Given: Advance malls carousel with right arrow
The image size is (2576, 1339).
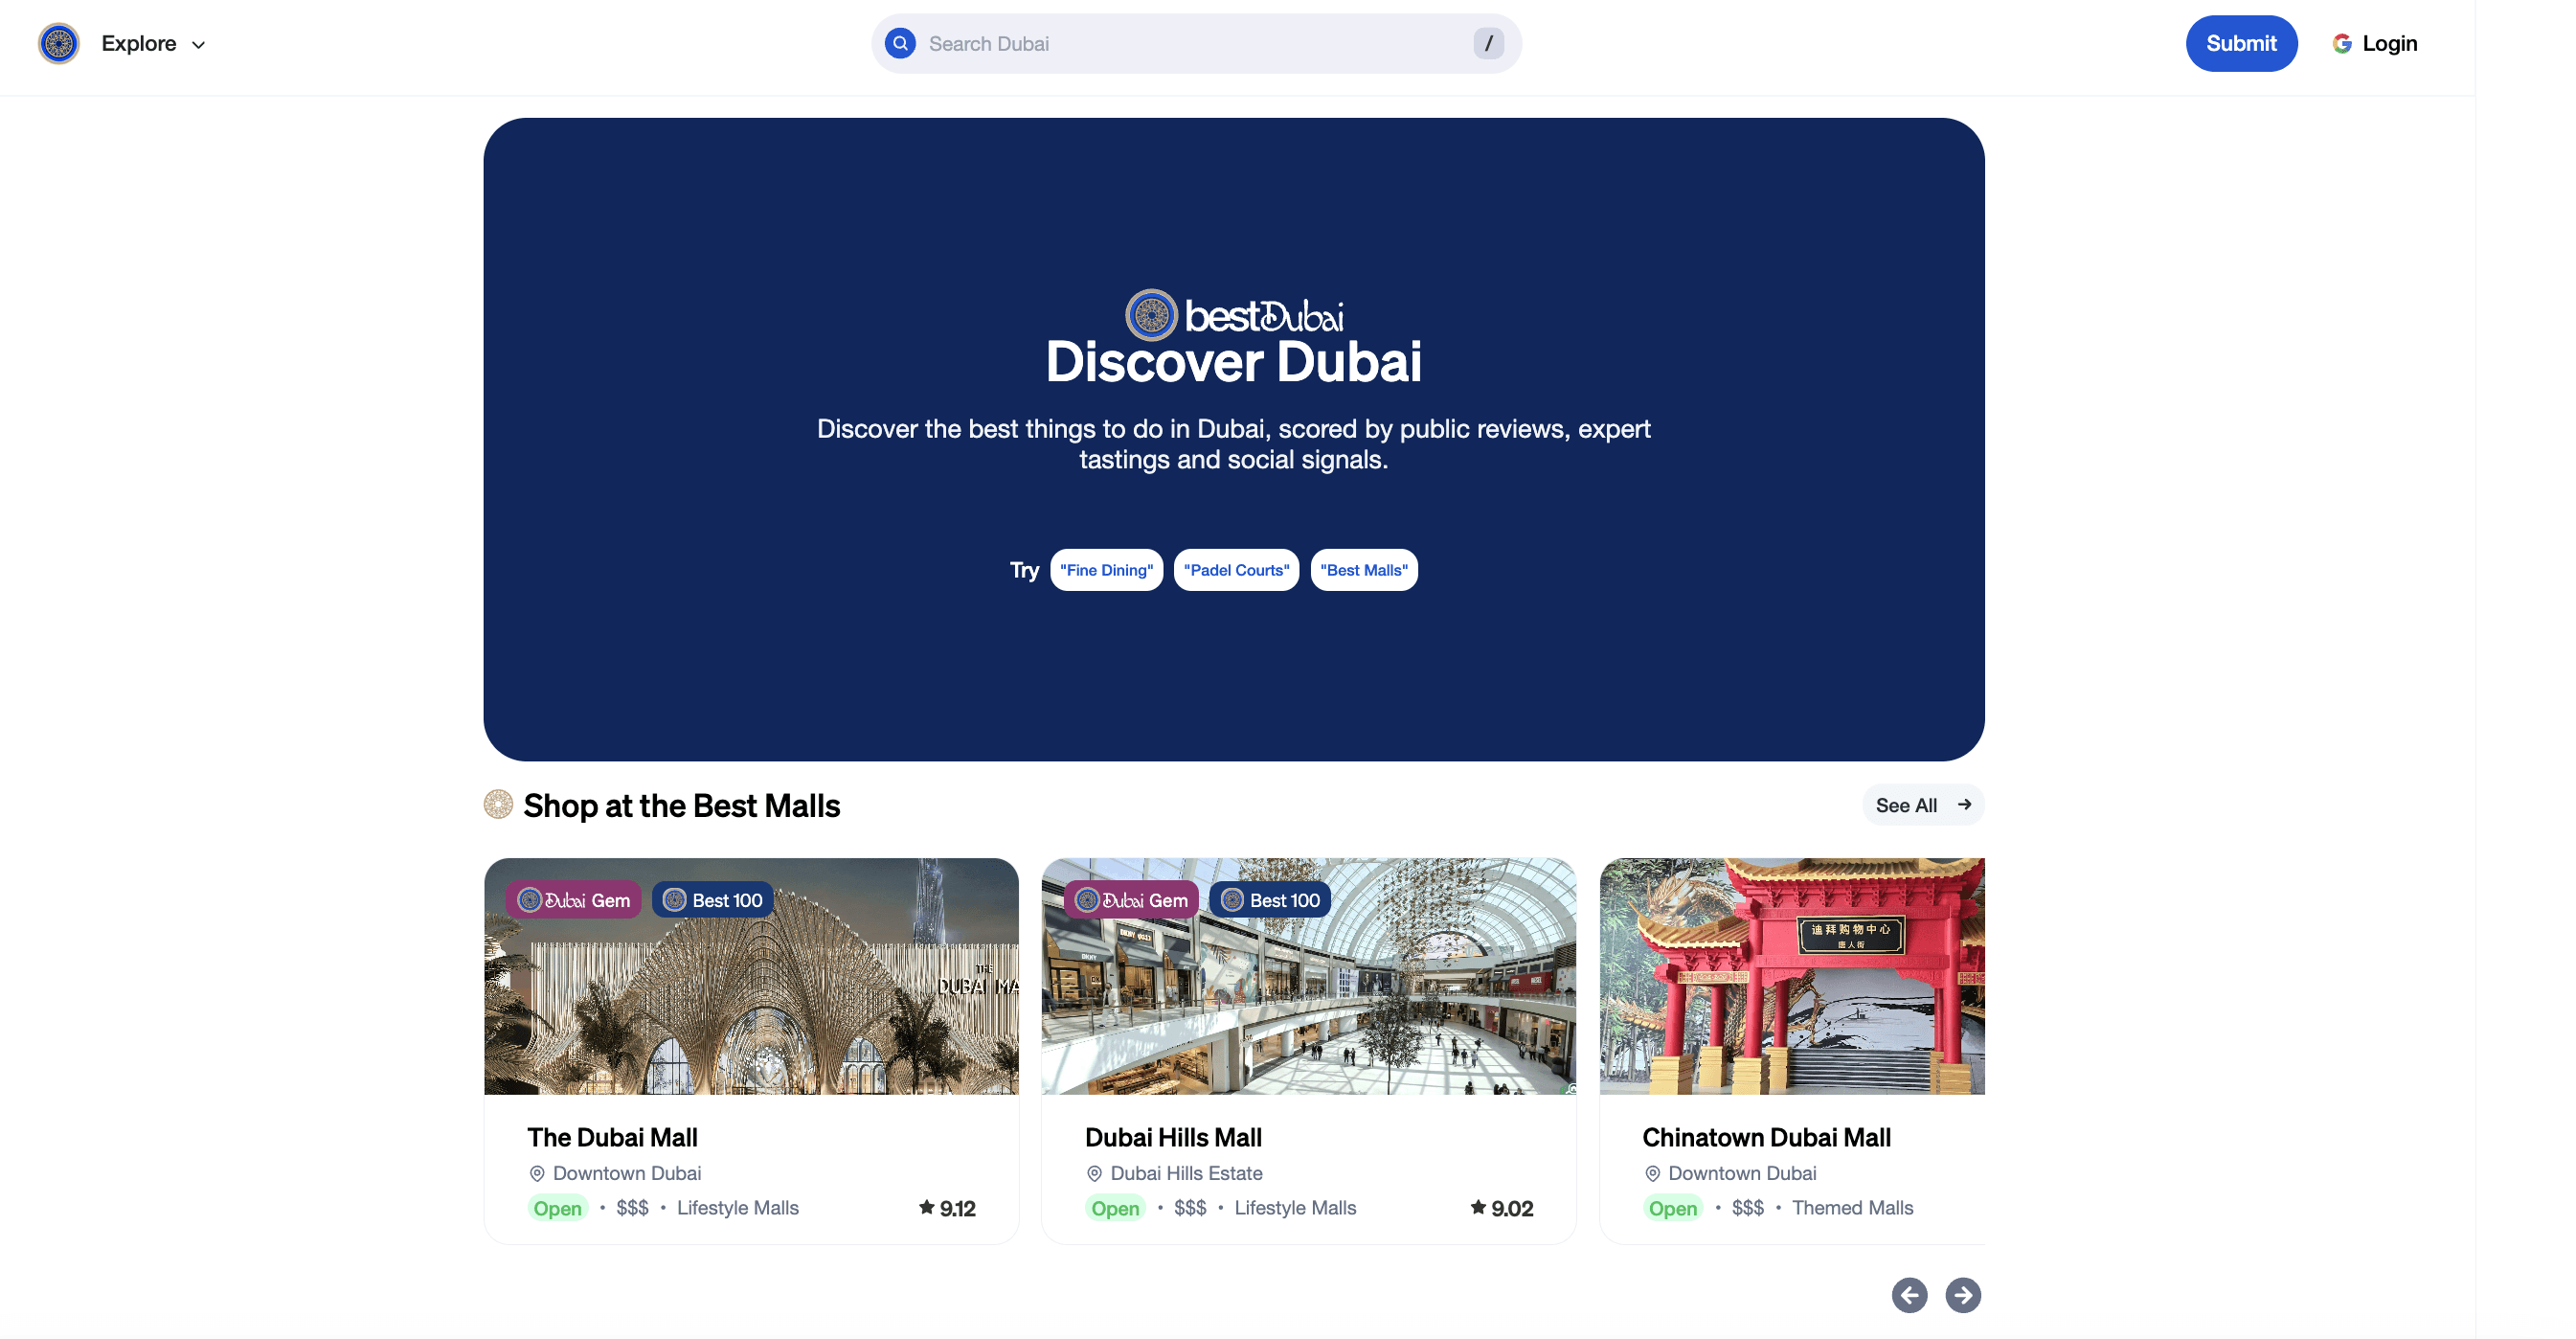Looking at the screenshot, I should point(1962,1295).
